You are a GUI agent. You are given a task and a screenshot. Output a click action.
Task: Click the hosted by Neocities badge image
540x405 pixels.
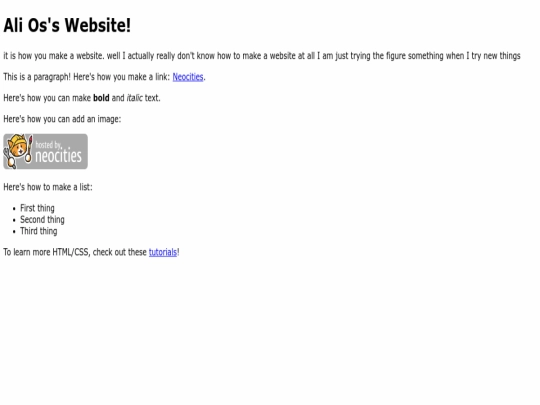click(45, 152)
